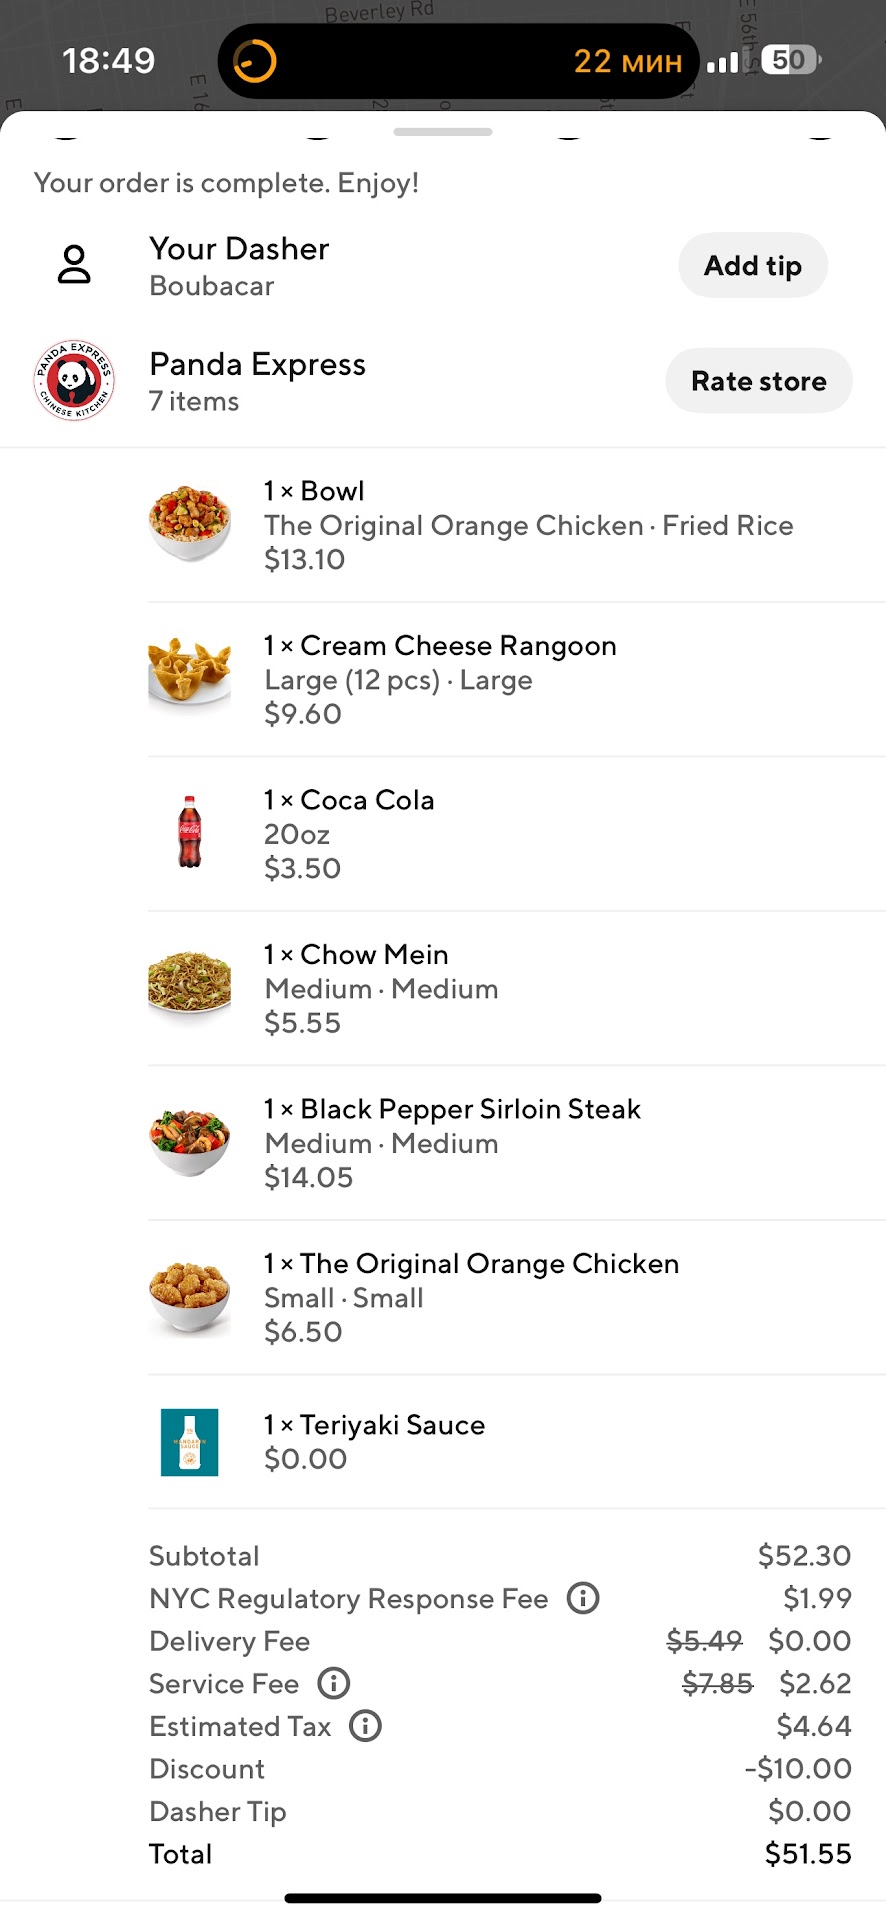Tap the 22 мин live activity time
This screenshot has height=1920, width=886.
click(x=627, y=62)
